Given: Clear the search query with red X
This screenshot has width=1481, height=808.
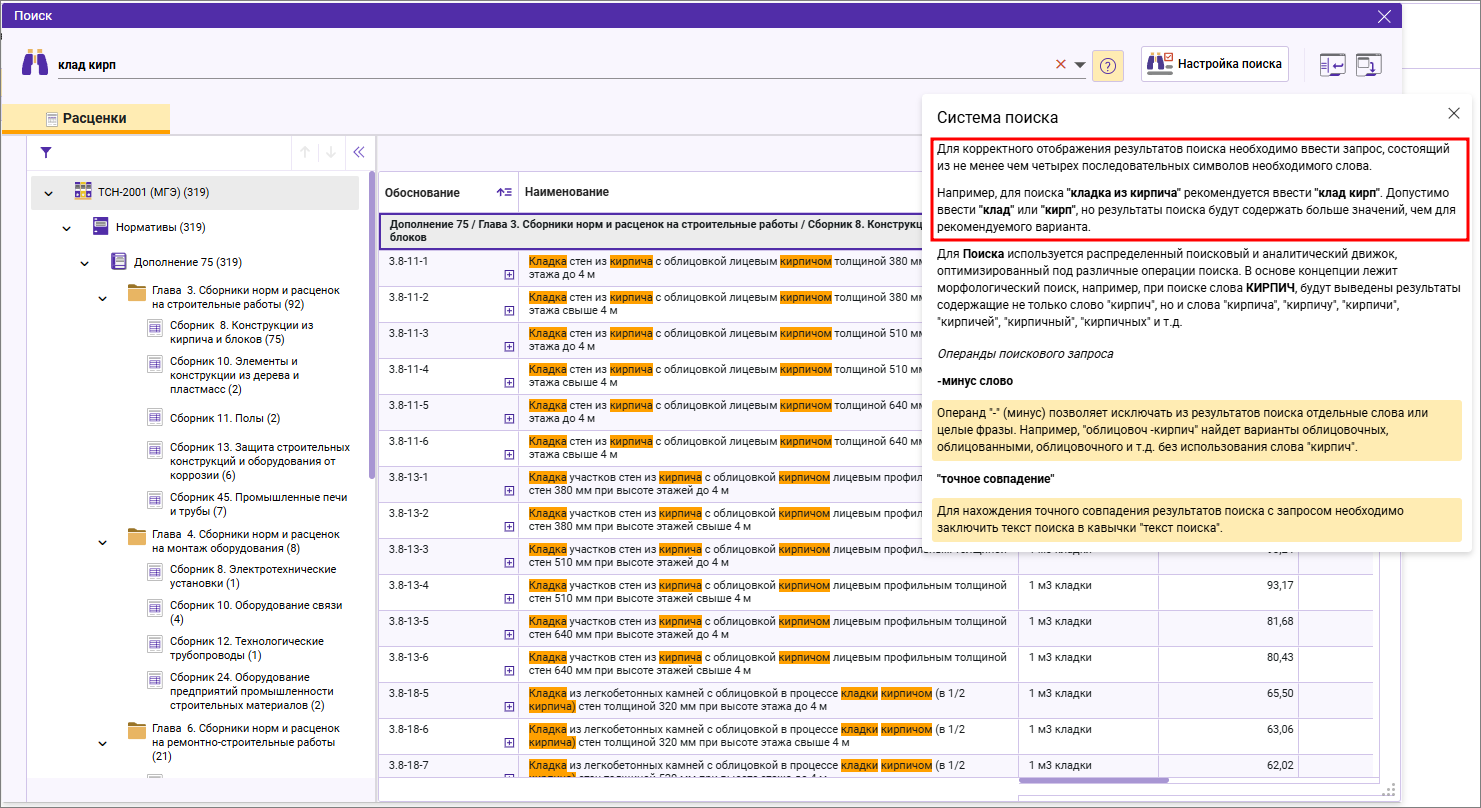Looking at the screenshot, I should coord(1061,64).
